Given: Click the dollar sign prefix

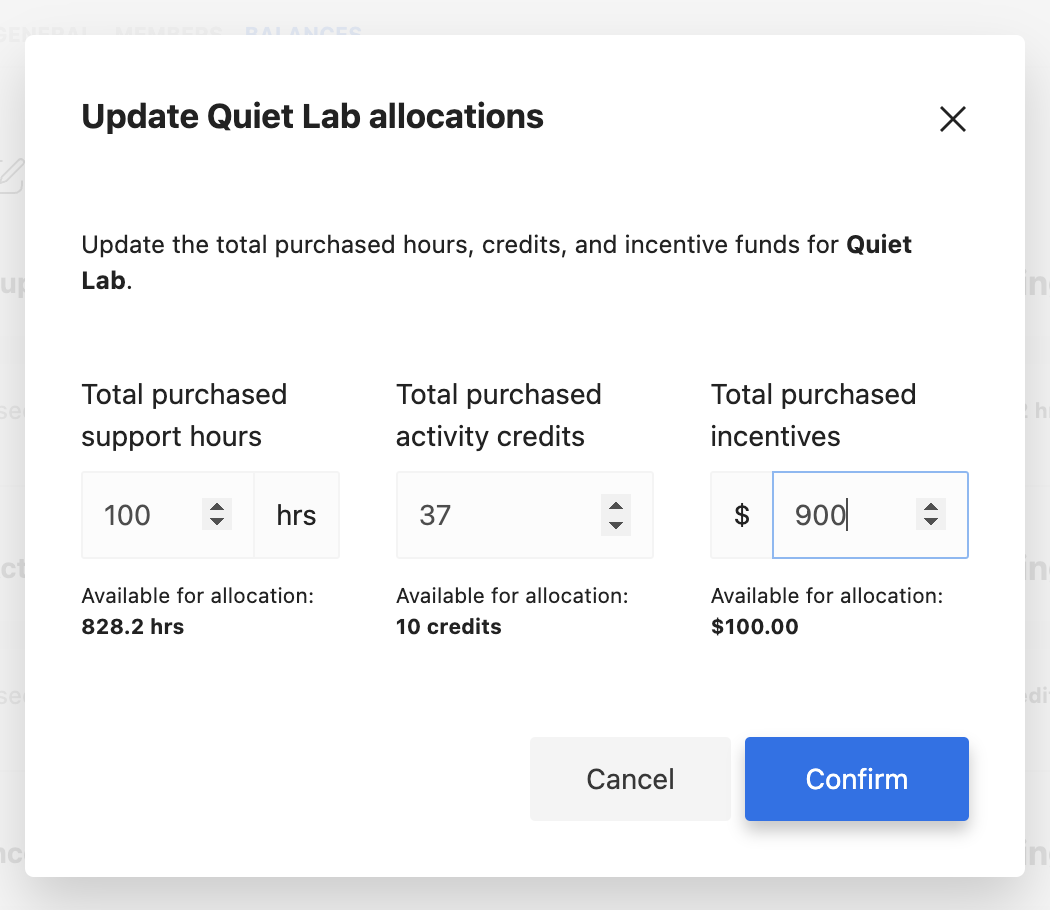Looking at the screenshot, I should 742,515.
